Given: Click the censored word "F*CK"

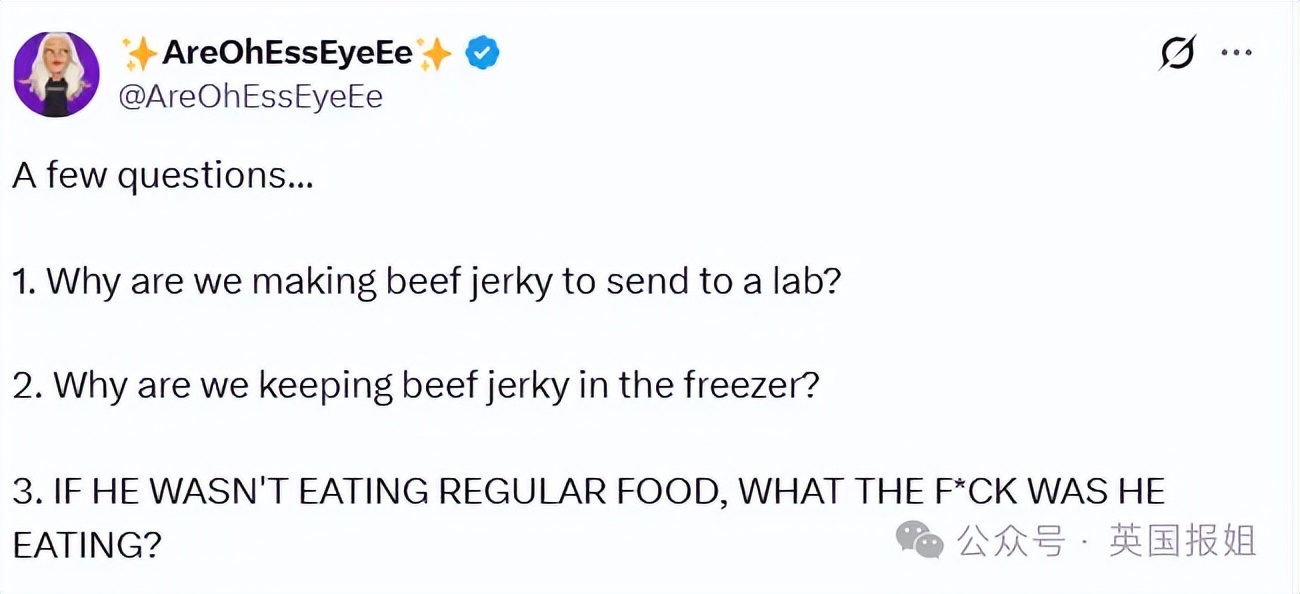Looking at the screenshot, I should pos(965,491).
